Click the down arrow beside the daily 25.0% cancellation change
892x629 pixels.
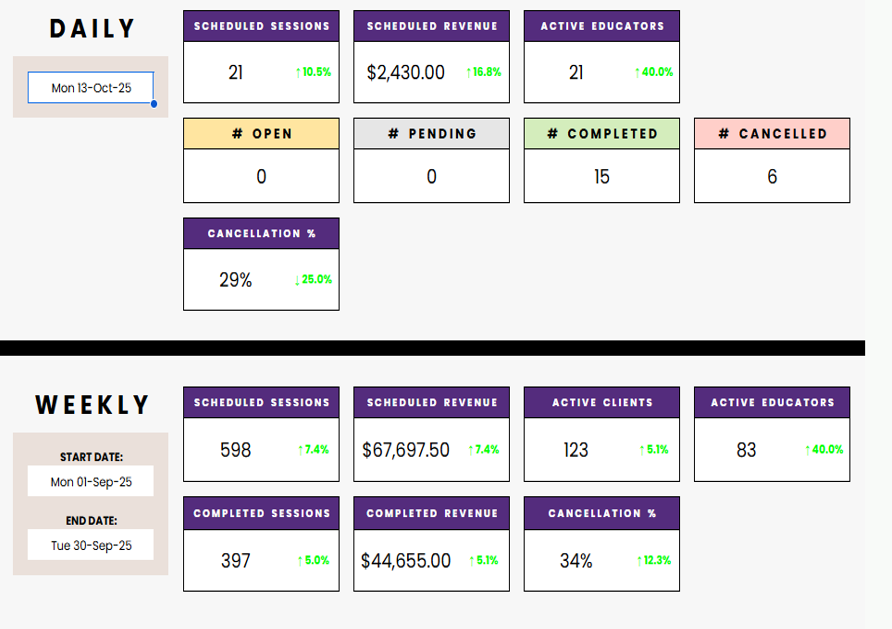(x=297, y=280)
